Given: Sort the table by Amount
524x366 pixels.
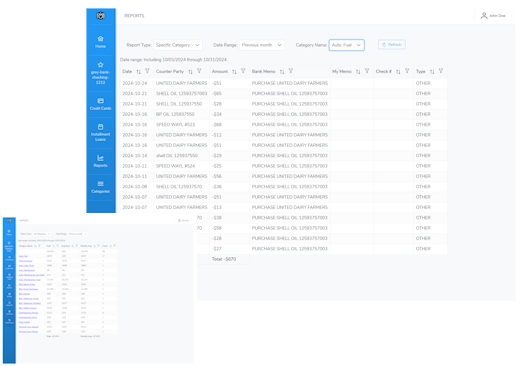Looking at the screenshot, I should pyautogui.click(x=234, y=72).
